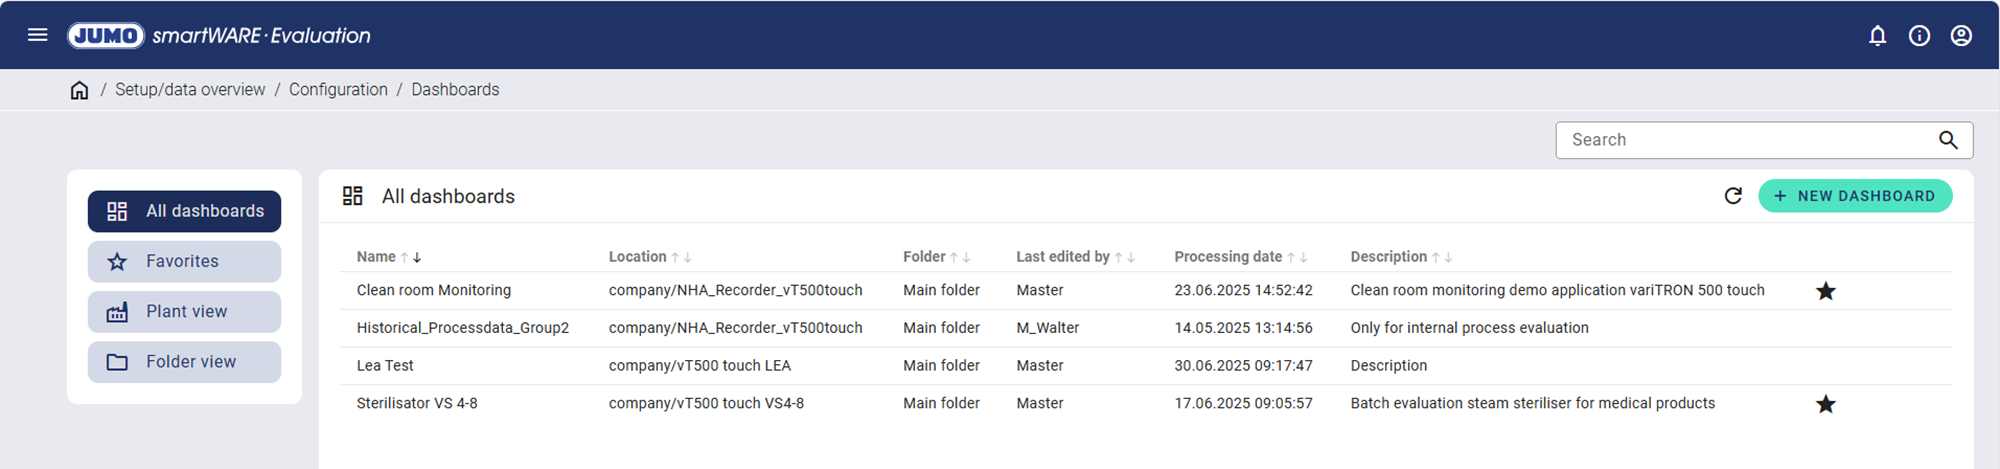This screenshot has height=469, width=2000.
Task: Switch to Favorites in sidebar
Action: pyautogui.click(x=184, y=262)
